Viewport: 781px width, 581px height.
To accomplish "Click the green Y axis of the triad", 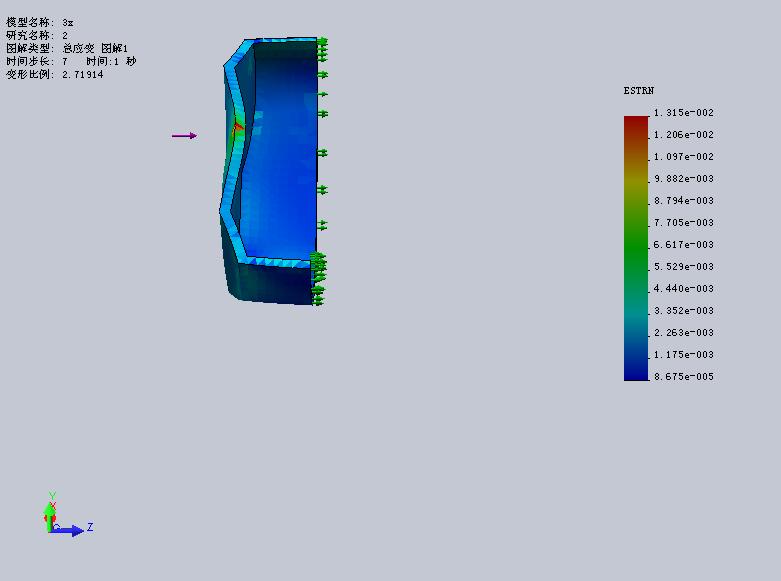I will (49, 516).
